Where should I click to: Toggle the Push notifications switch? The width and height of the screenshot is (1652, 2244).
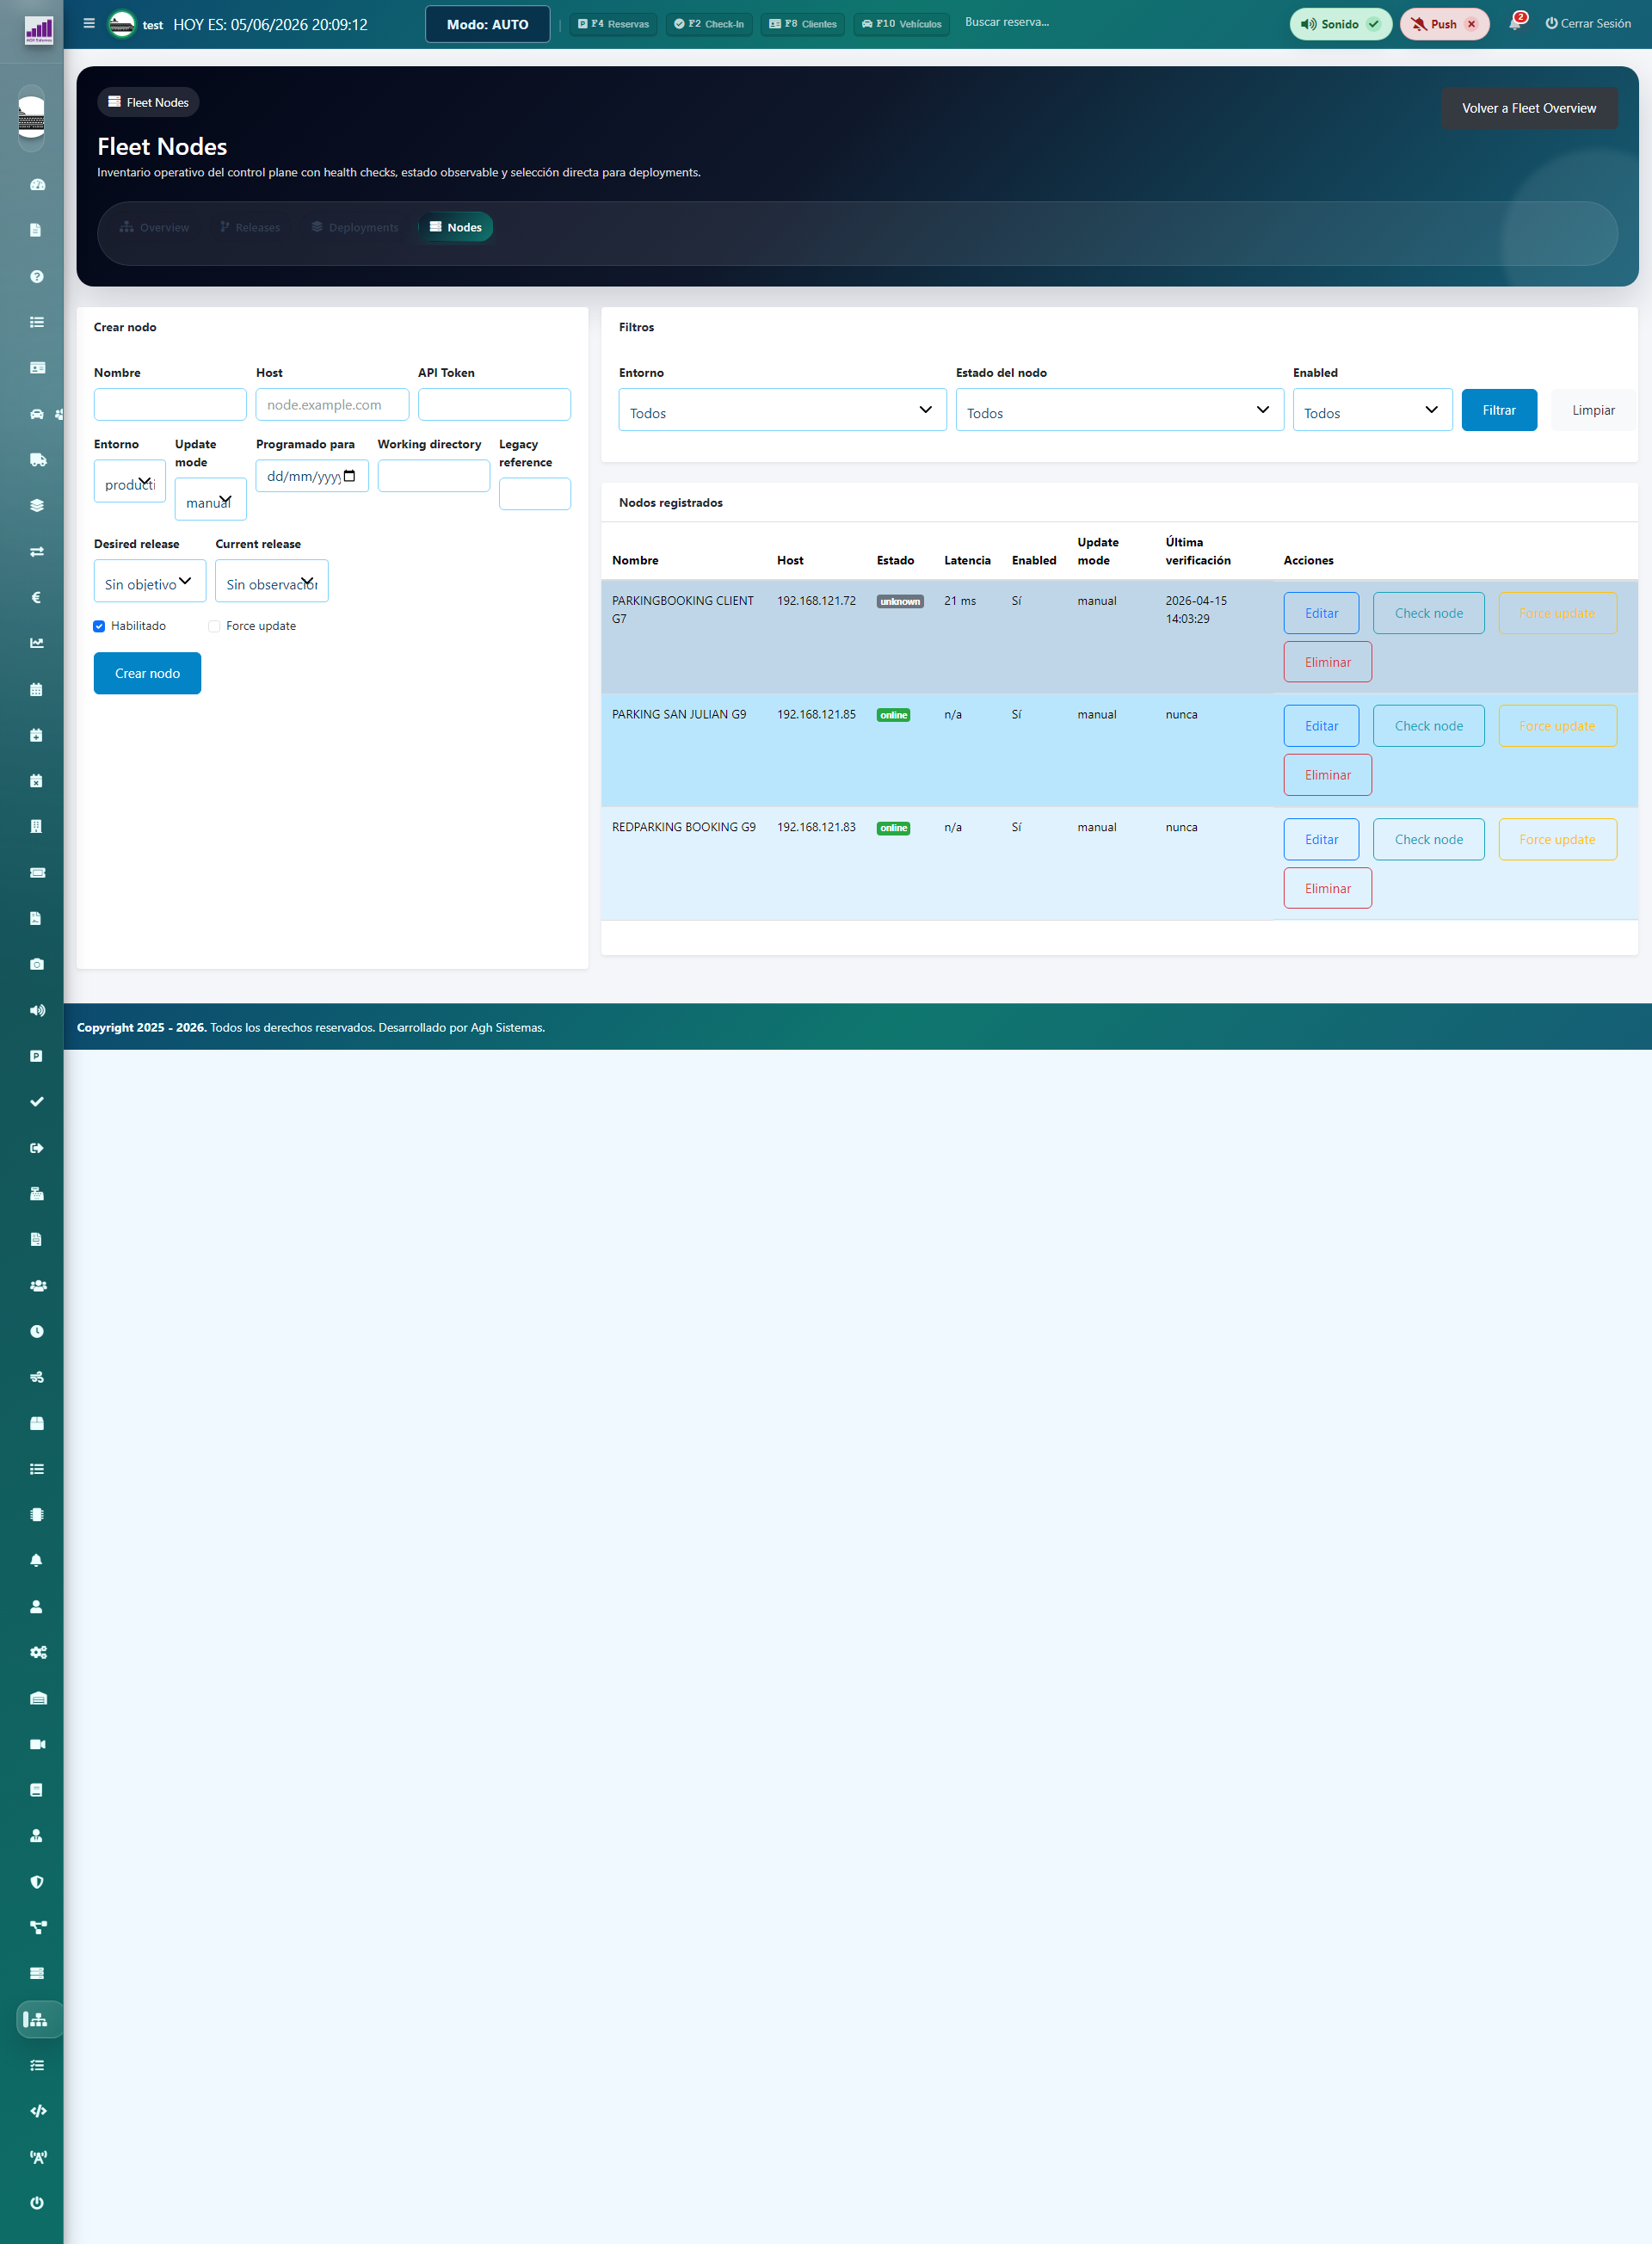click(1444, 24)
